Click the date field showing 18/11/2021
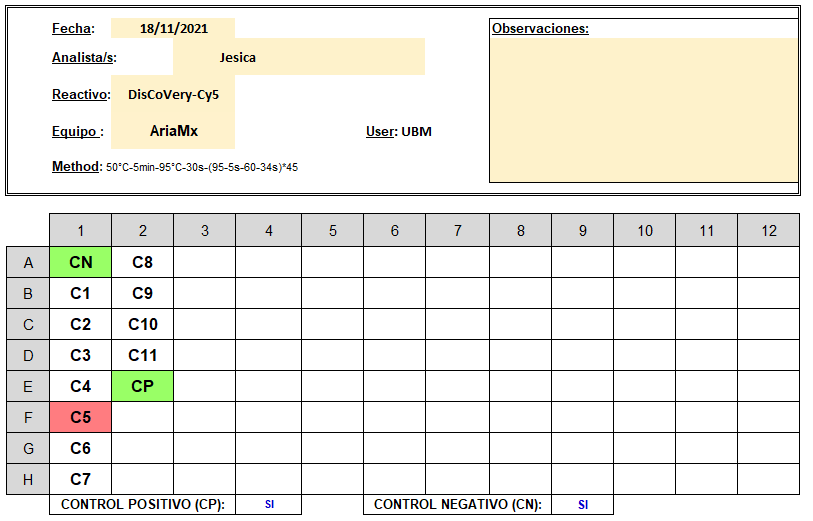This screenshot has height=521, width=813. (173, 29)
